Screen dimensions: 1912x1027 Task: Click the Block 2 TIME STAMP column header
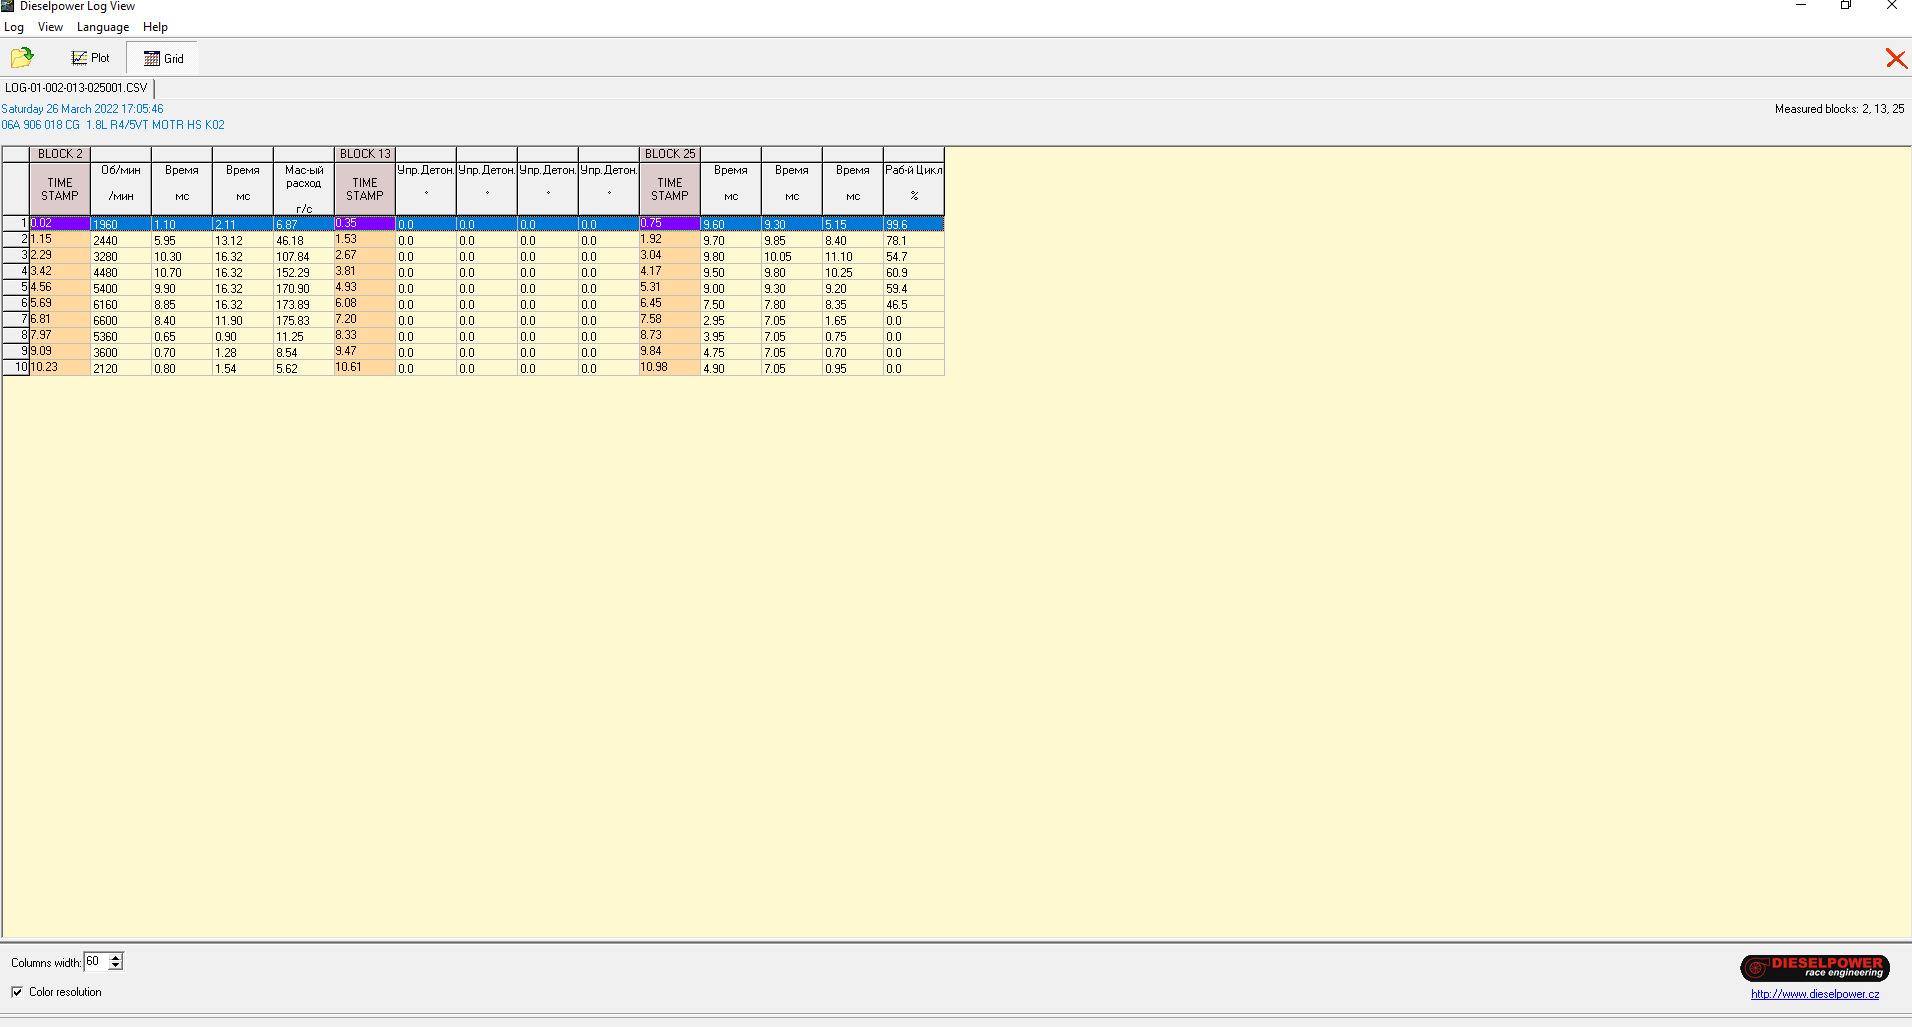click(60, 189)
